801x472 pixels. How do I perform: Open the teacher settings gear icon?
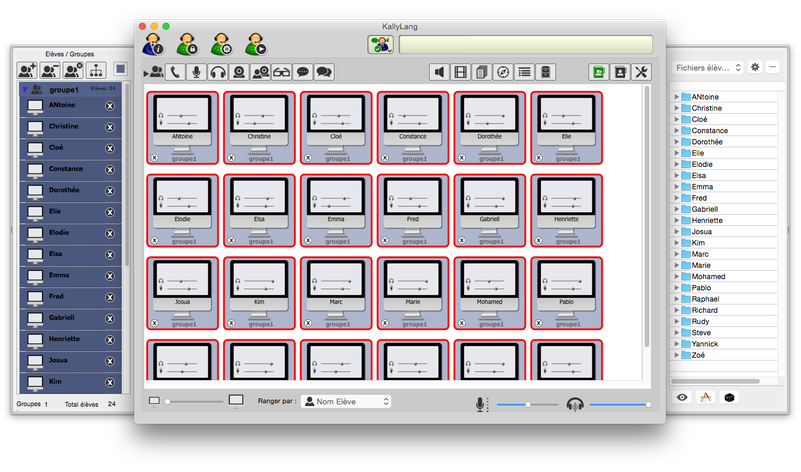pyautogui.click(x=221, y=44)
